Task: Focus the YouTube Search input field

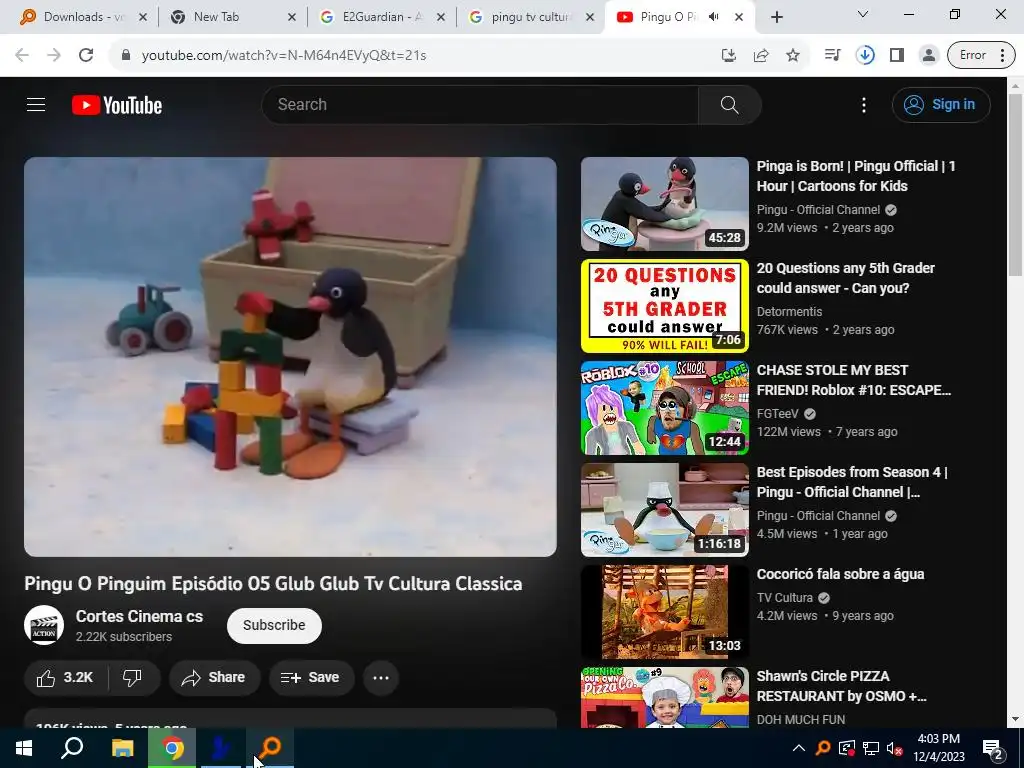Action: pos(480,104)
